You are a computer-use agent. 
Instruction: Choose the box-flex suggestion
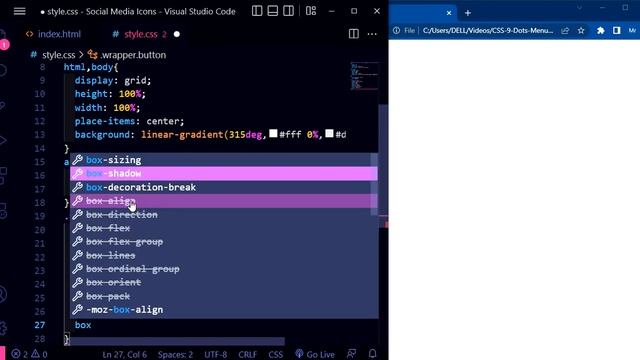pyautogui.click(x=224, y=228)
